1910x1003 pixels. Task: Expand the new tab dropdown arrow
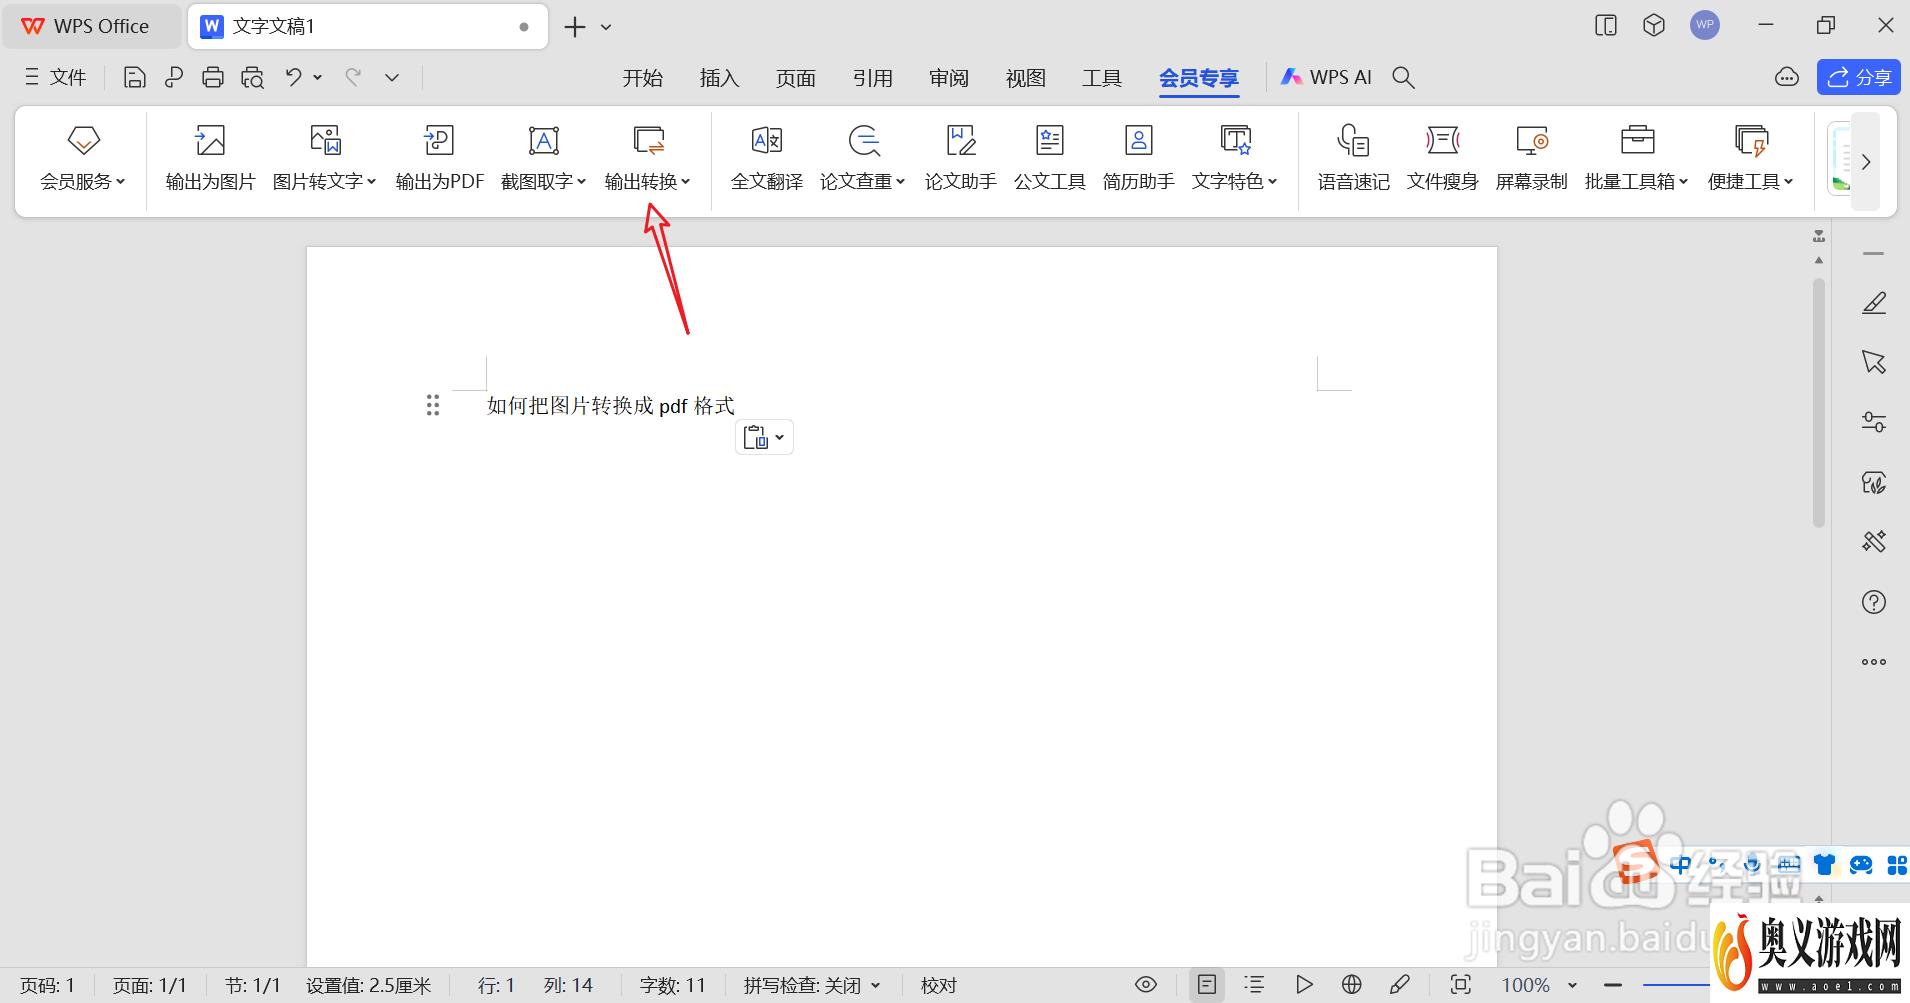tap(606, 27)
